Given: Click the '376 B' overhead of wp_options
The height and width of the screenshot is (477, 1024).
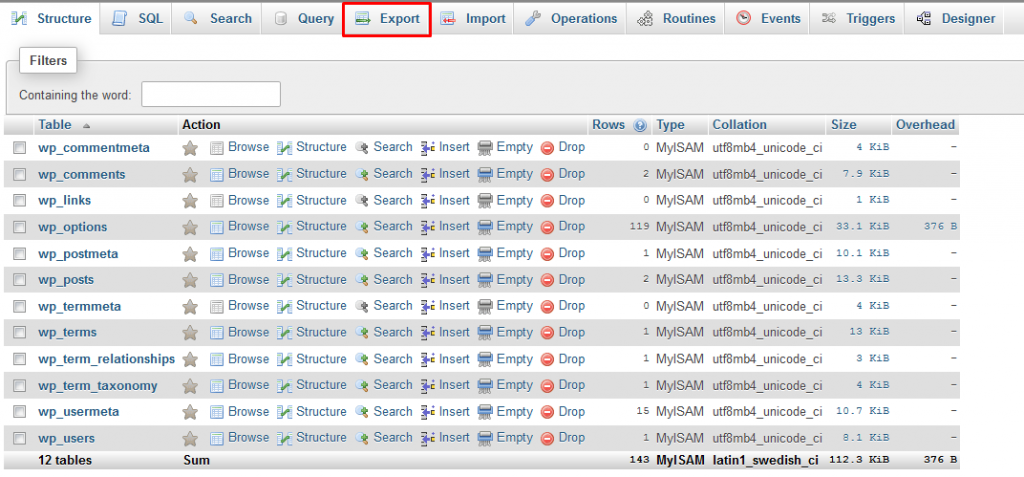Looking at the screenshot, I should (940, 227).
